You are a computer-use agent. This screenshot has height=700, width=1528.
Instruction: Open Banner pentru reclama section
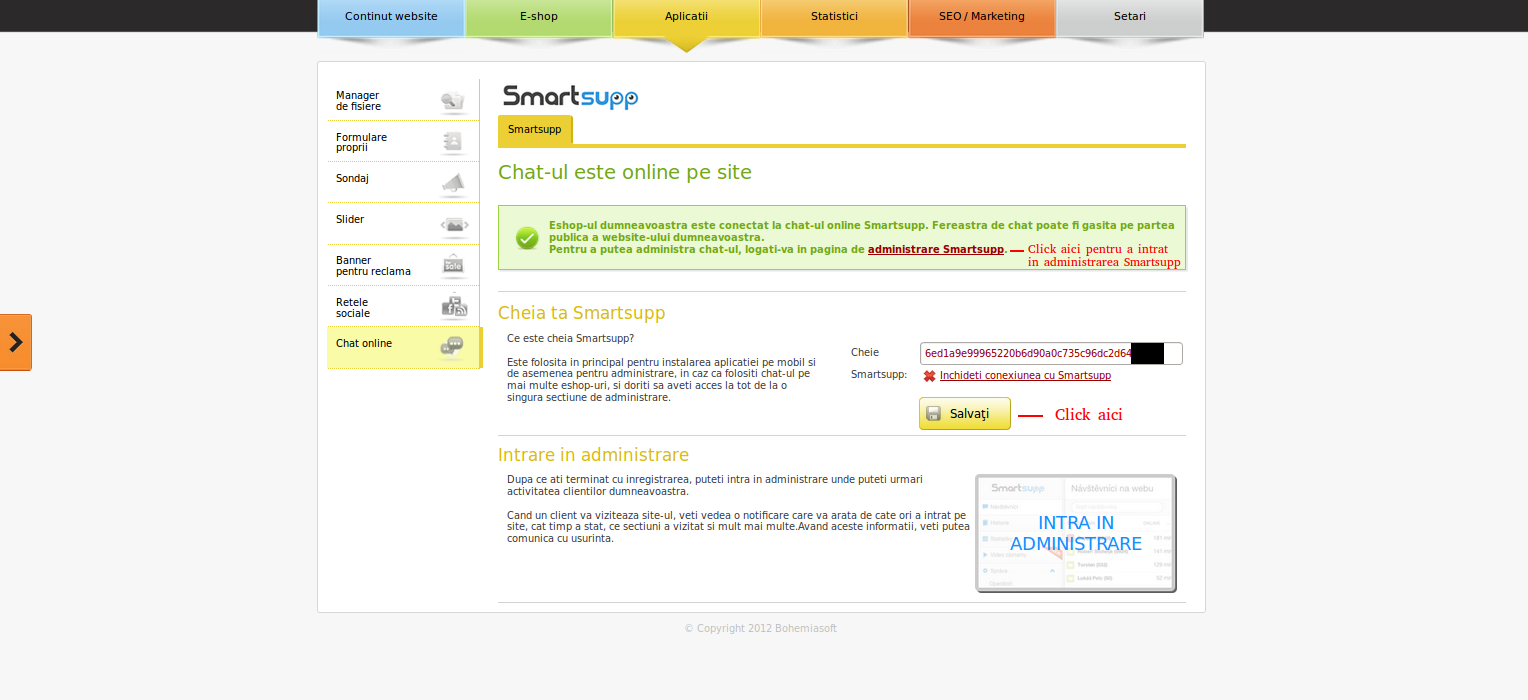click(x=403, y=265)
